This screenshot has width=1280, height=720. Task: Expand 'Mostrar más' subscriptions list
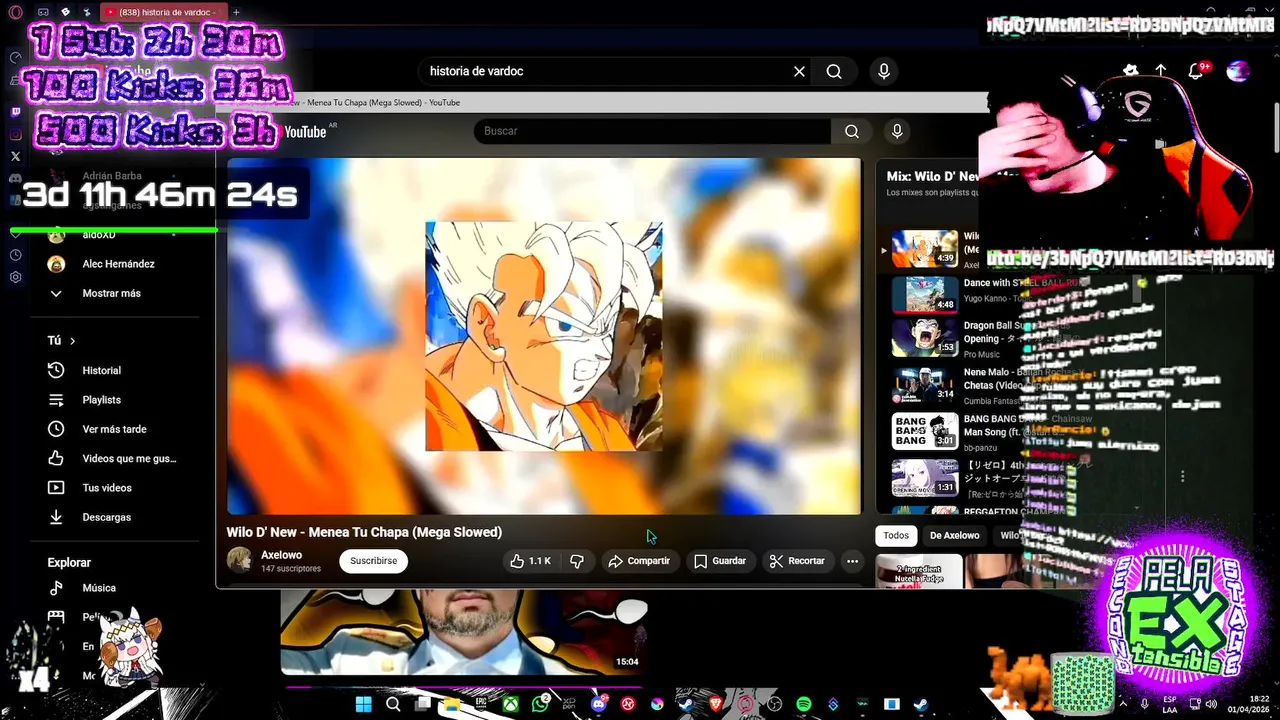112,293
